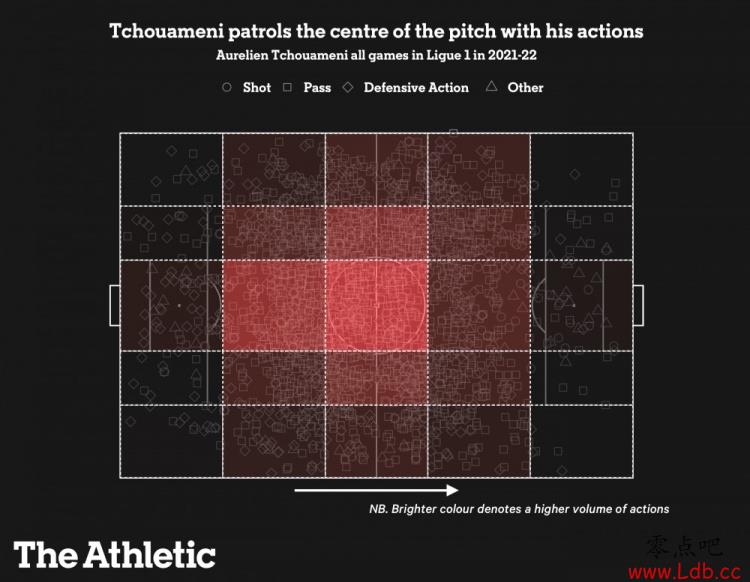Toggle the Defensive Action legend label

coord(416,88)
